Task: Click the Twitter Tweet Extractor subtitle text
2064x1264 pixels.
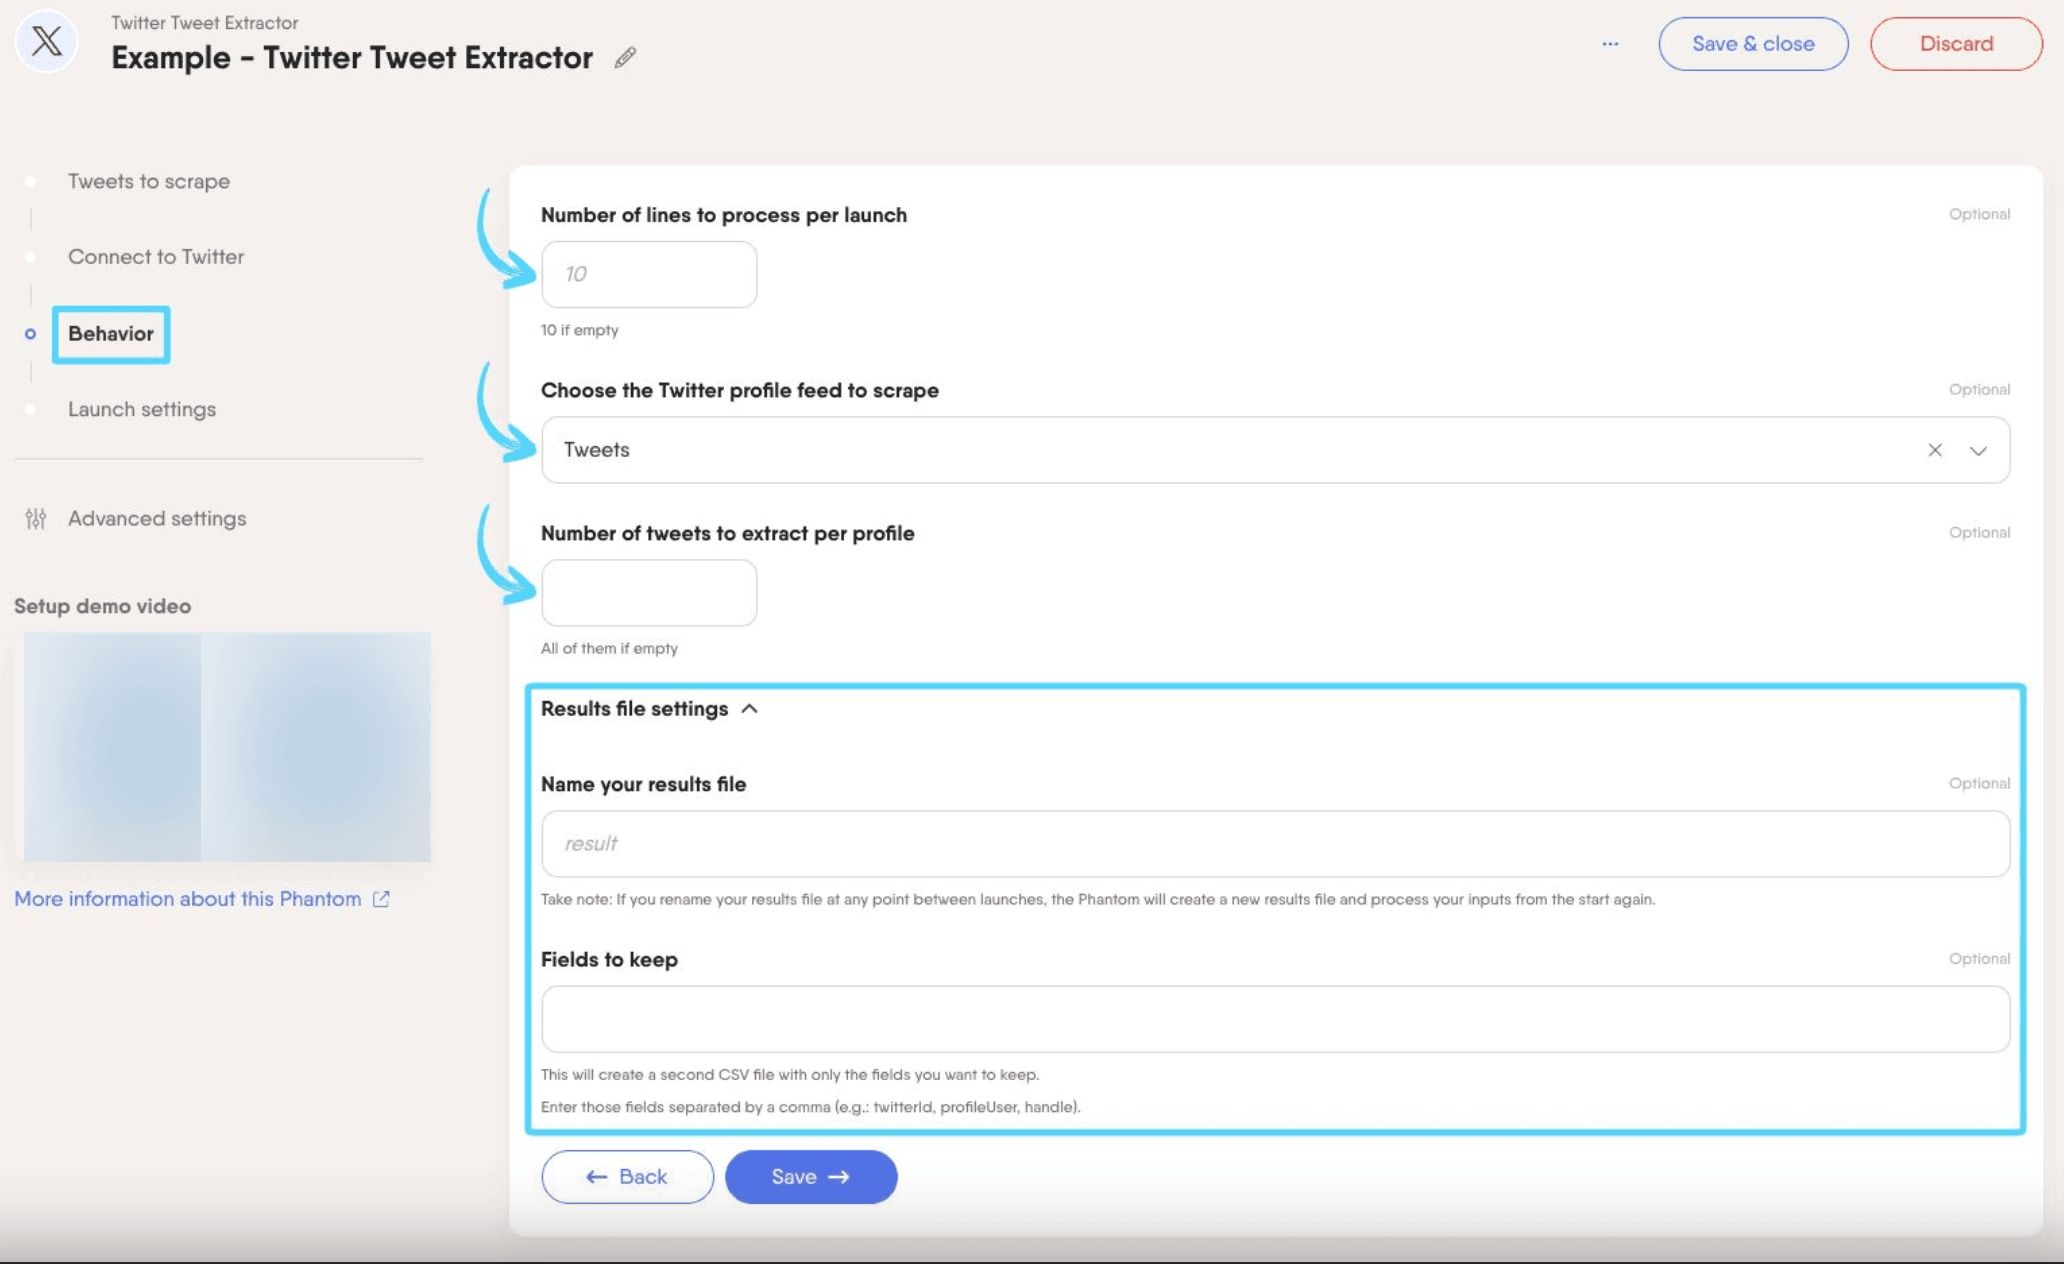Action: [x=204, y=22]
